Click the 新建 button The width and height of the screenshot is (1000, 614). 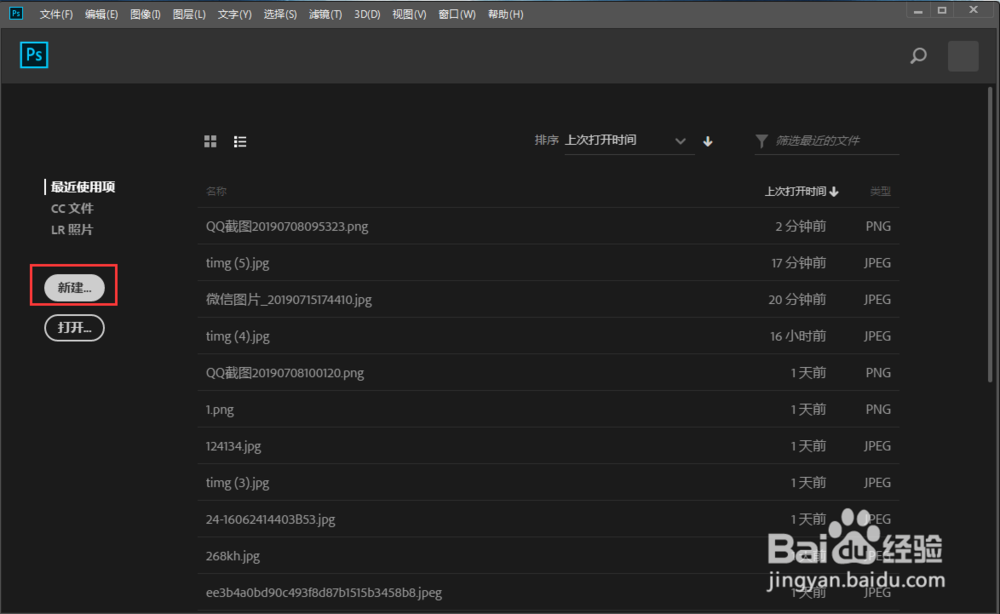click(x=74, y=286)
